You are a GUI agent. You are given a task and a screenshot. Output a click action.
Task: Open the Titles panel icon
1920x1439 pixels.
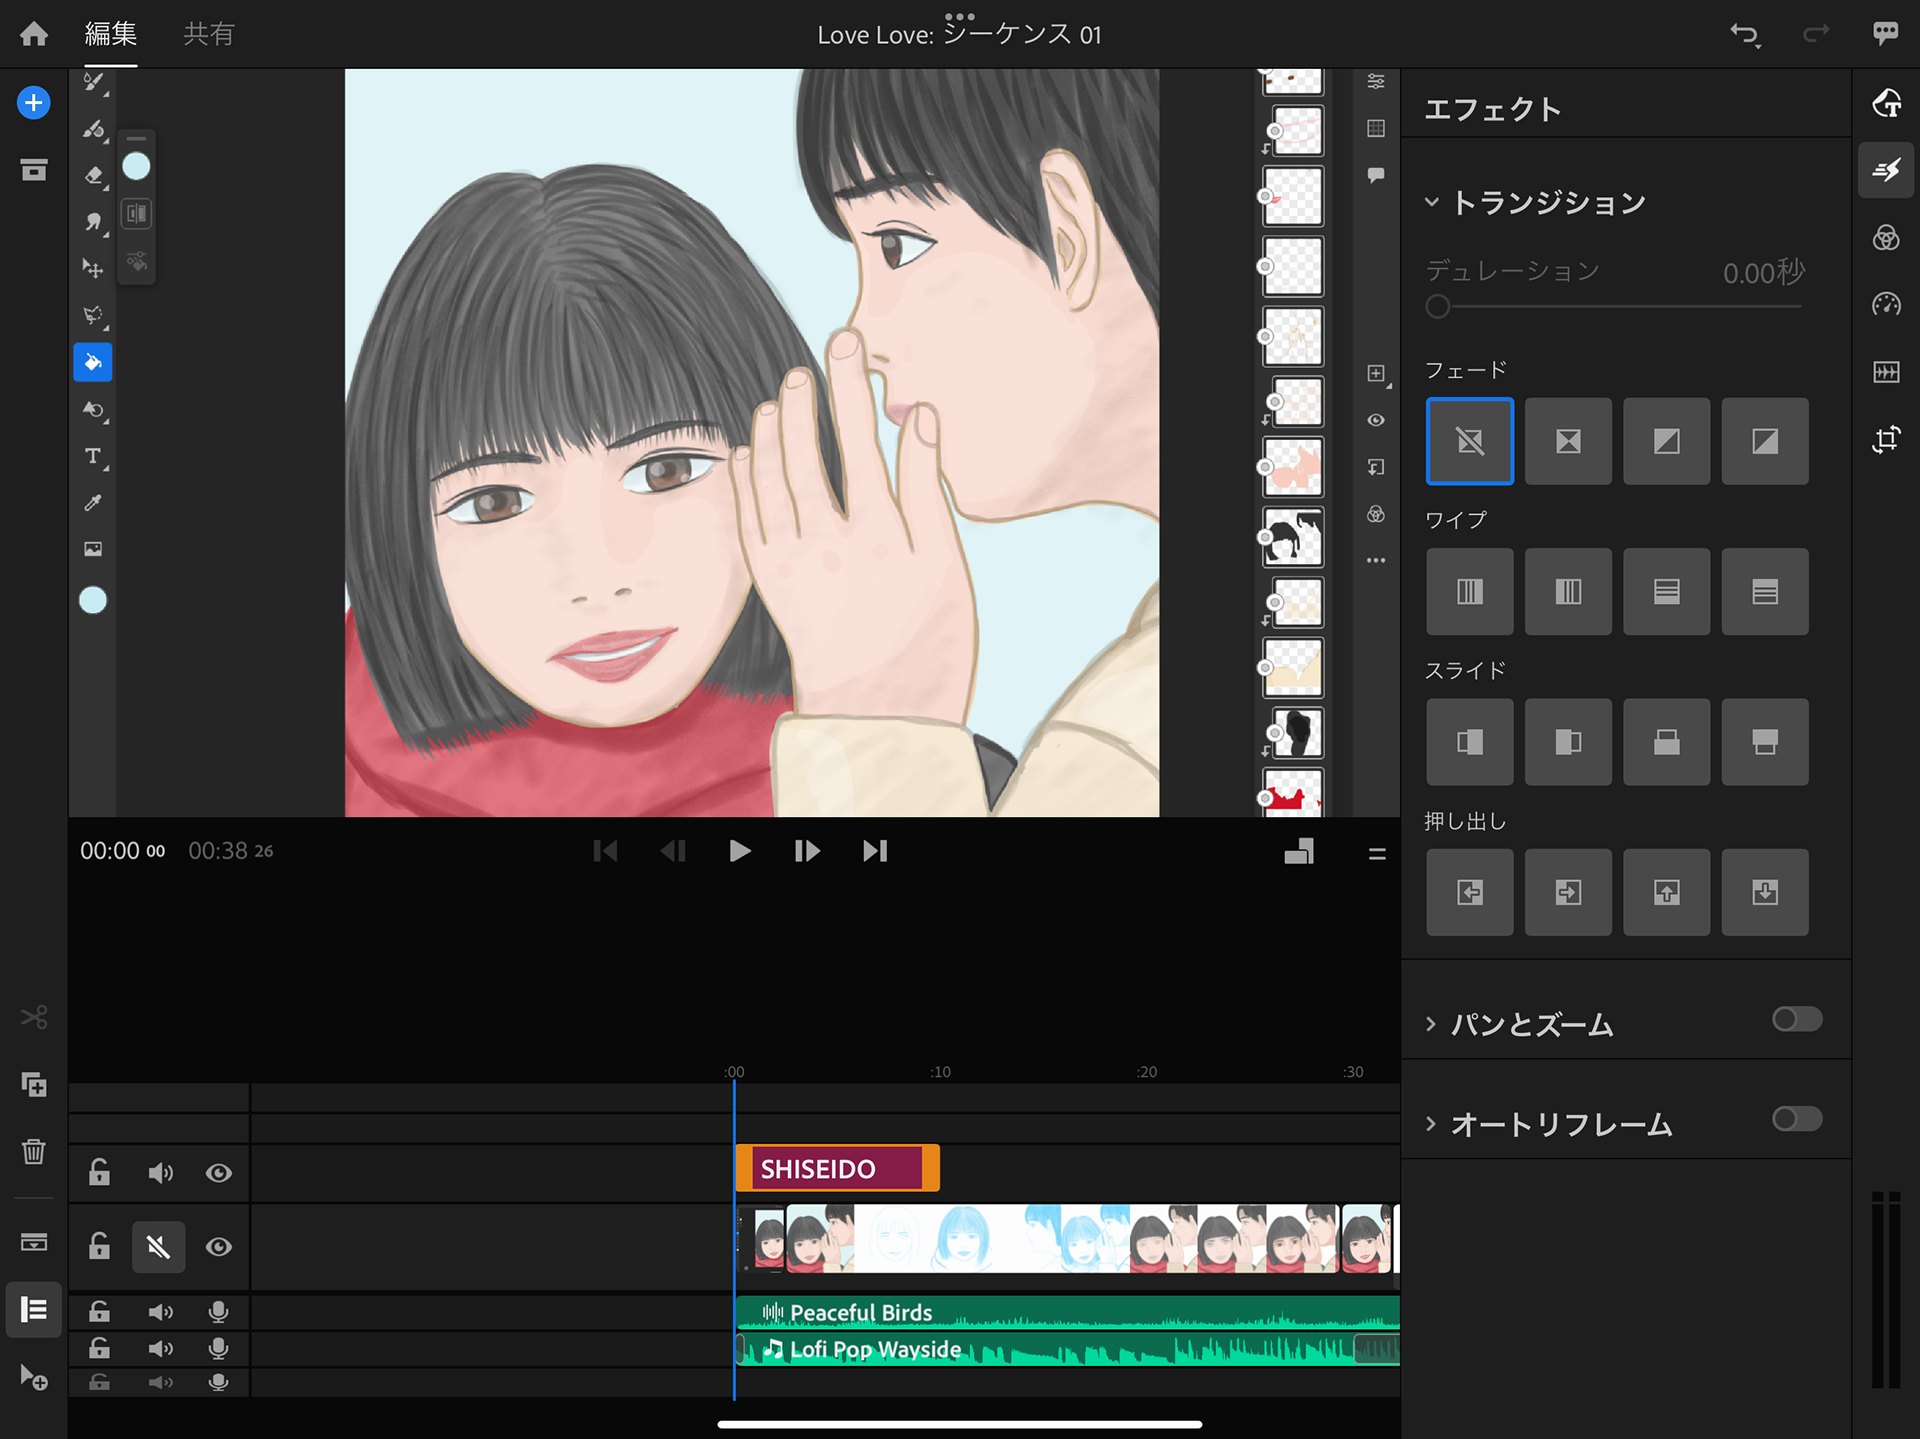click(x=1886, y=103)
